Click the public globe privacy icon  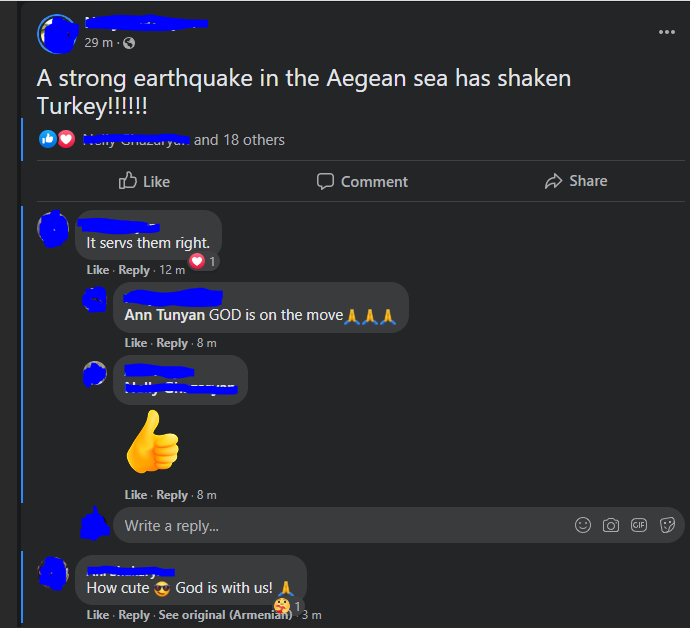pos(129,43)
